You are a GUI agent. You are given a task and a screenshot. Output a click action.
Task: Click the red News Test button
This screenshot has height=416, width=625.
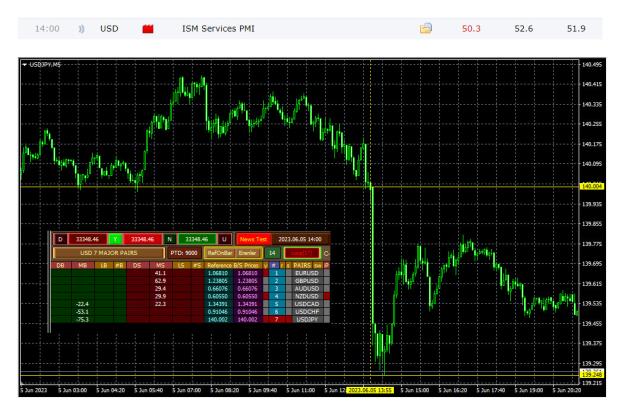pyautogui.click(x=254, y=239)
